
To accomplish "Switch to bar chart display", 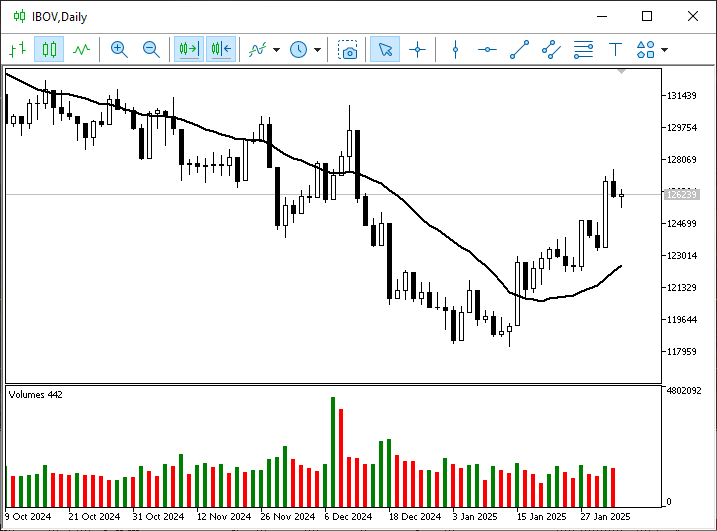I will 17,49.
